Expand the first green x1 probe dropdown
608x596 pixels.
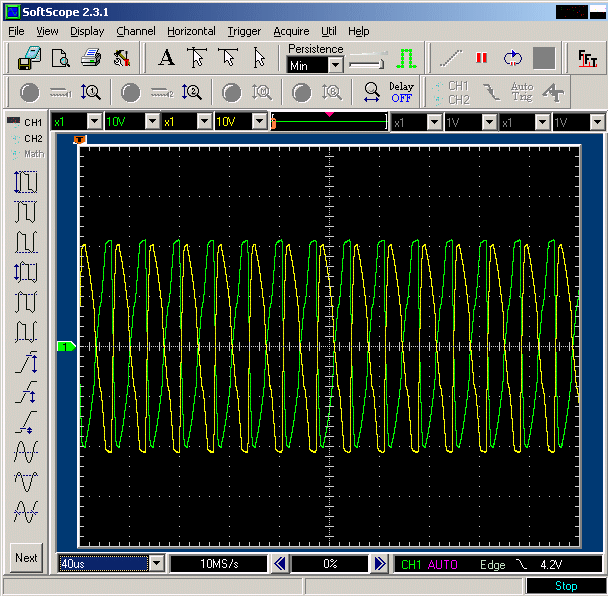(95, 122)
